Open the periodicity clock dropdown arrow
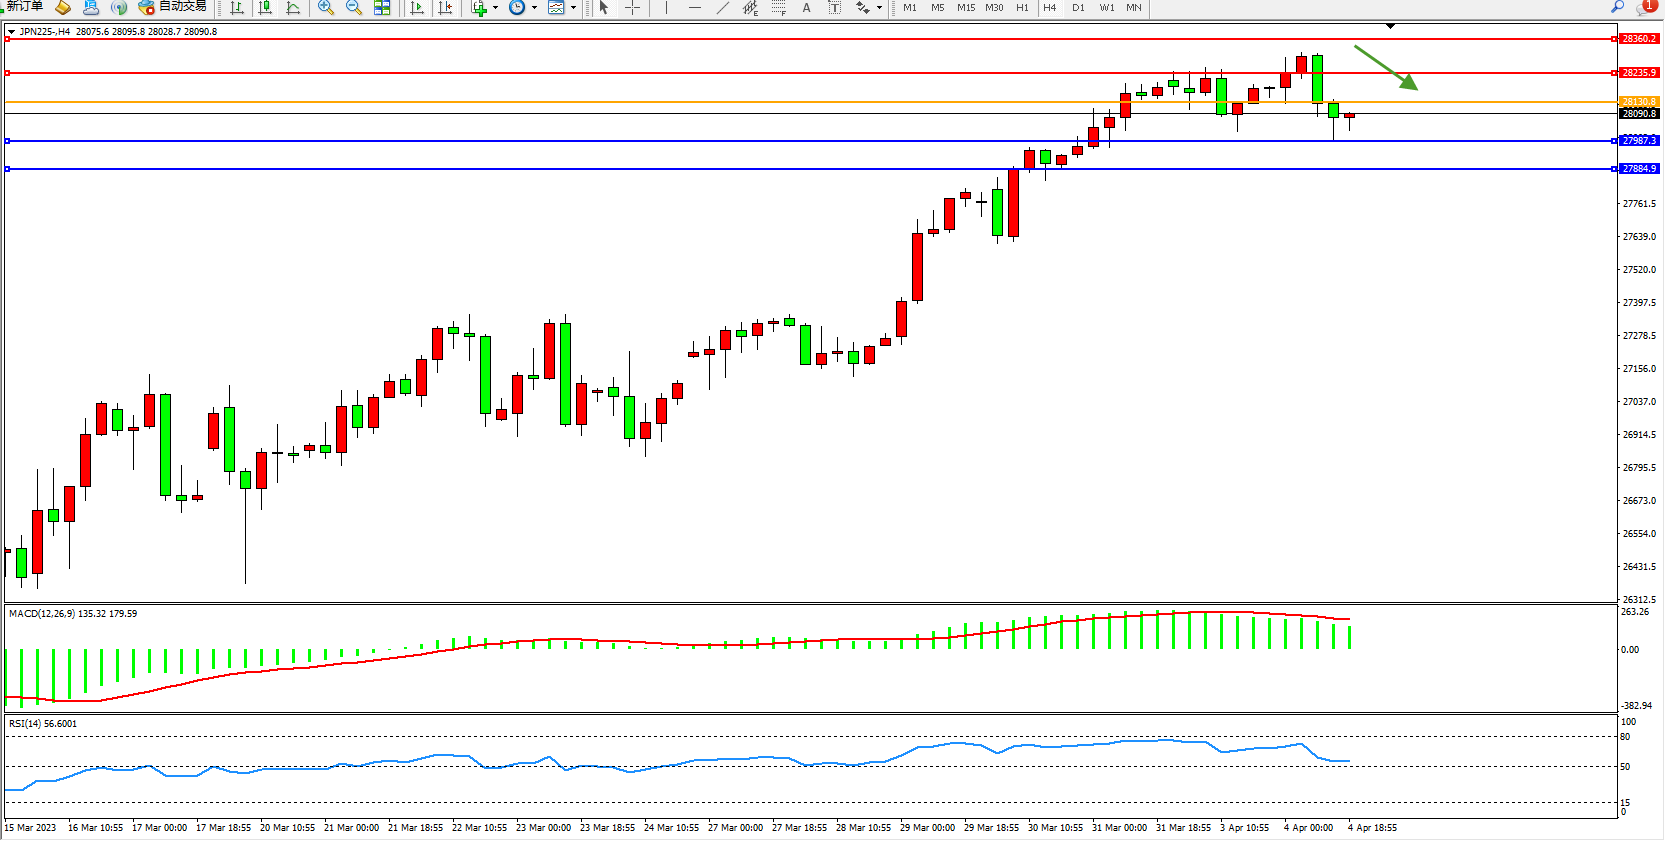 tap(534, 8)
